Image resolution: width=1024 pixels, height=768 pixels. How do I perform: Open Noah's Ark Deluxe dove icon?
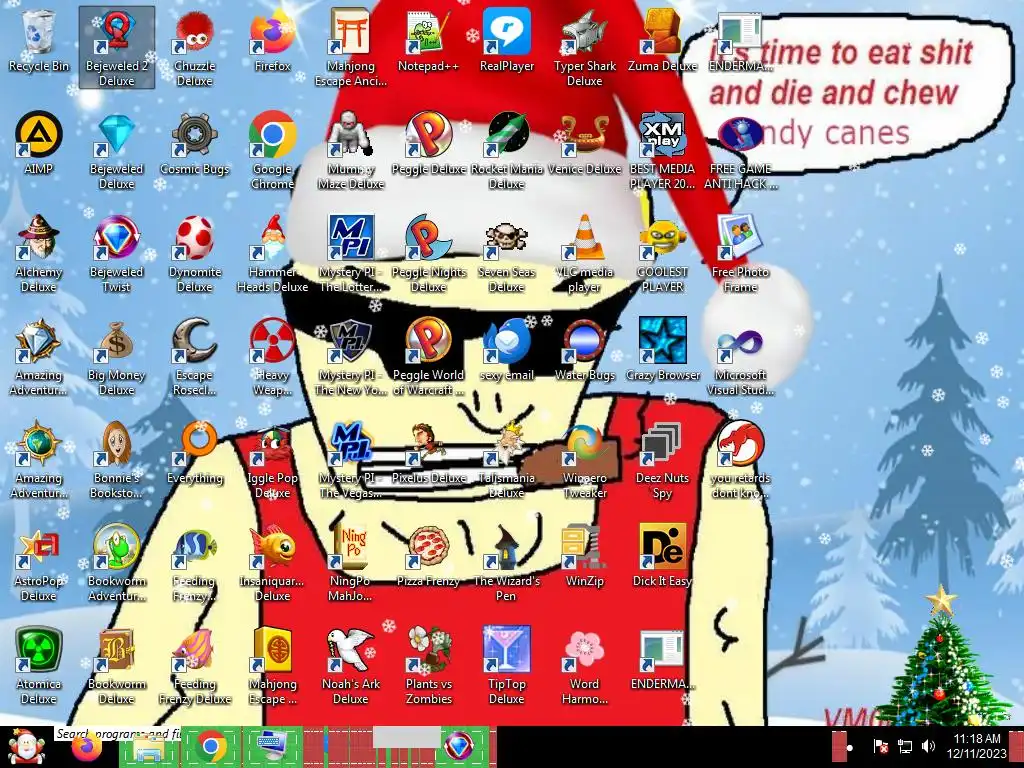click(x=351, y=666)
